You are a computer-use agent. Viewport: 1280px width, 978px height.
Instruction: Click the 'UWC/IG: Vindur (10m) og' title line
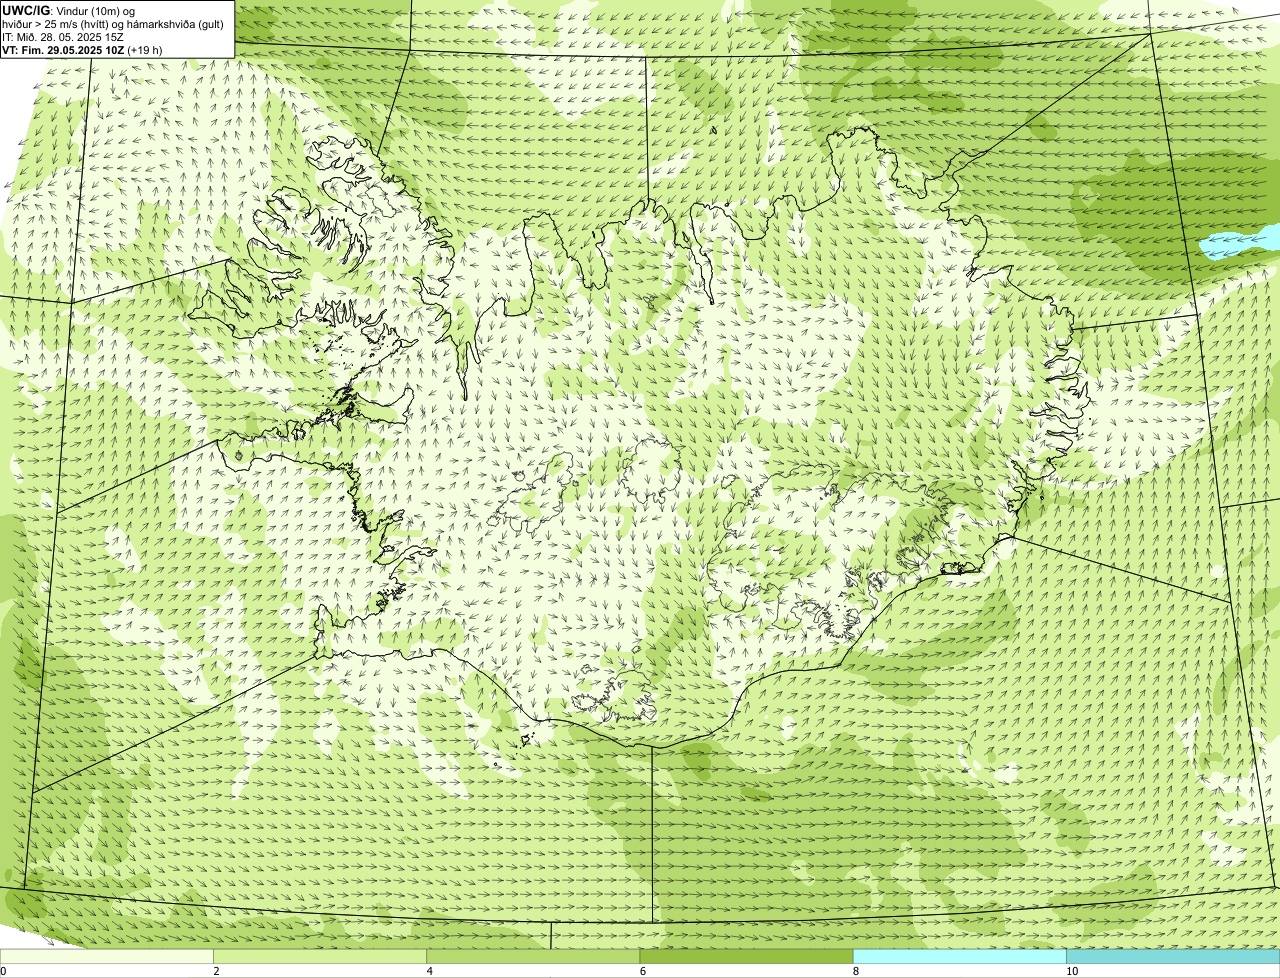coord(68,11)
